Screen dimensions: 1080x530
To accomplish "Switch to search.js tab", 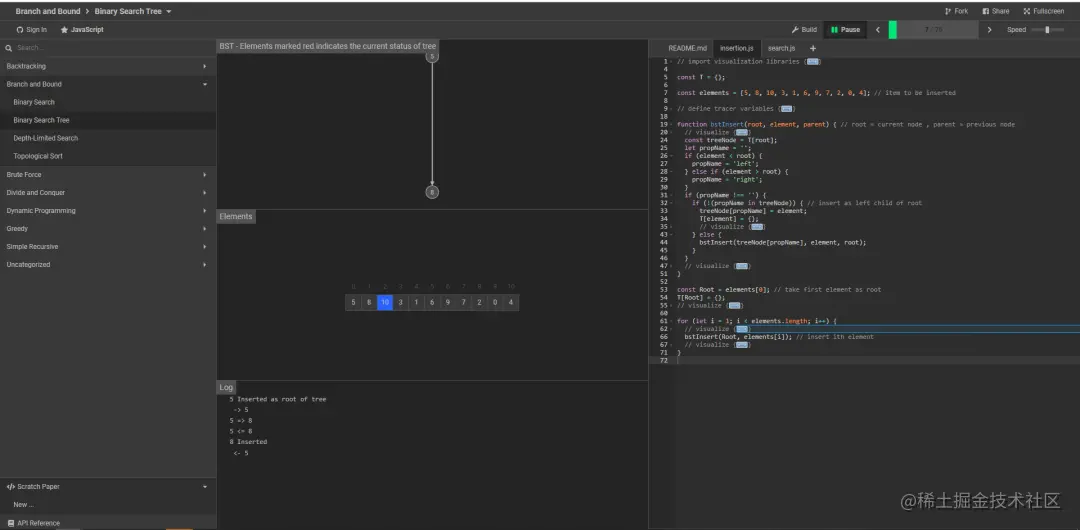I will point(781,48).
